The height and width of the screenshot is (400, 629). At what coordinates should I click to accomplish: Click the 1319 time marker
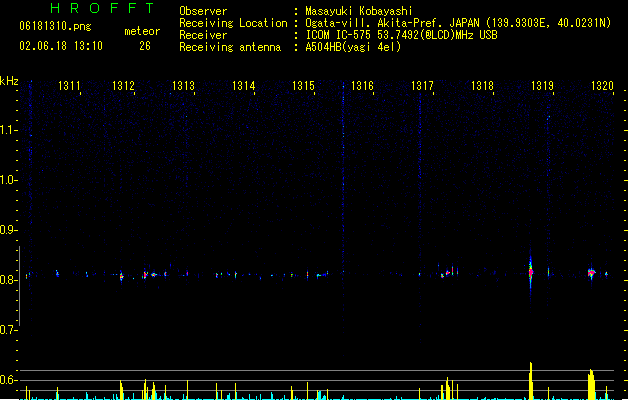click(542, 86)
